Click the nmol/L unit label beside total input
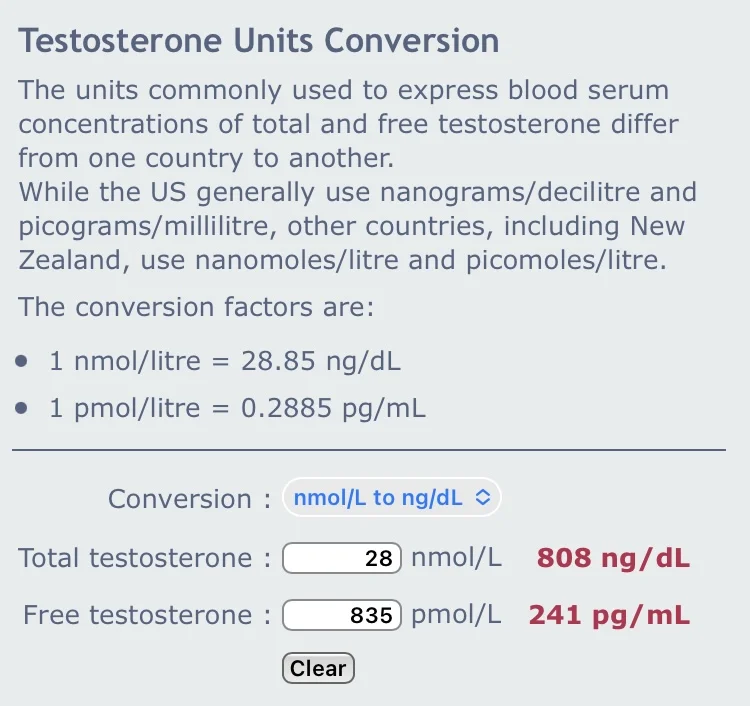Image resolution: width=750 pixels, height=706 pixels. pos(456,558)
